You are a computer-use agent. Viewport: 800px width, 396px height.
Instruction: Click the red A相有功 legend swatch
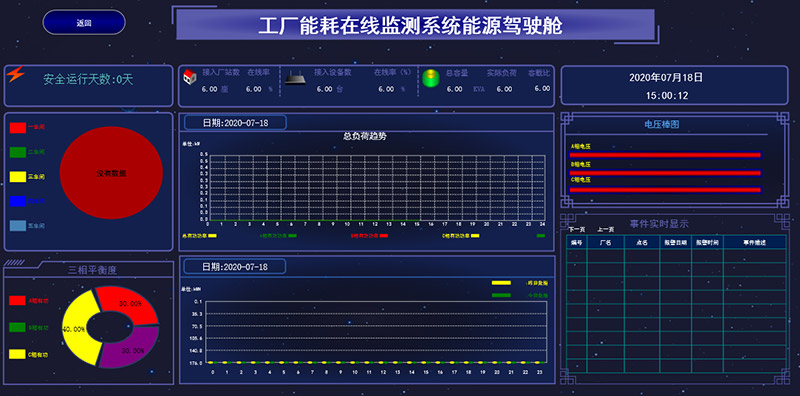(x=17, y=301)
